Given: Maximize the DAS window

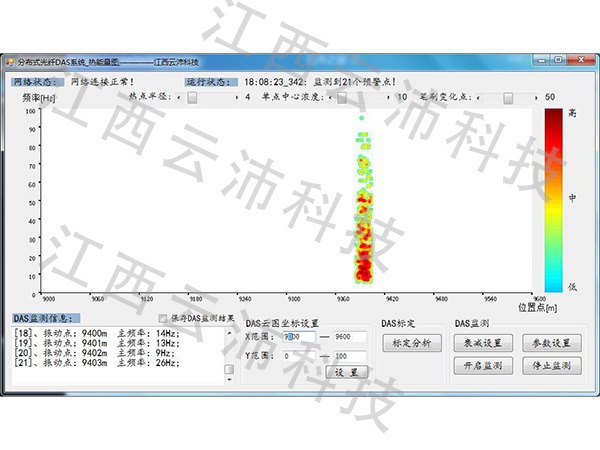Looking at the screenshot, I should [559, 60].
